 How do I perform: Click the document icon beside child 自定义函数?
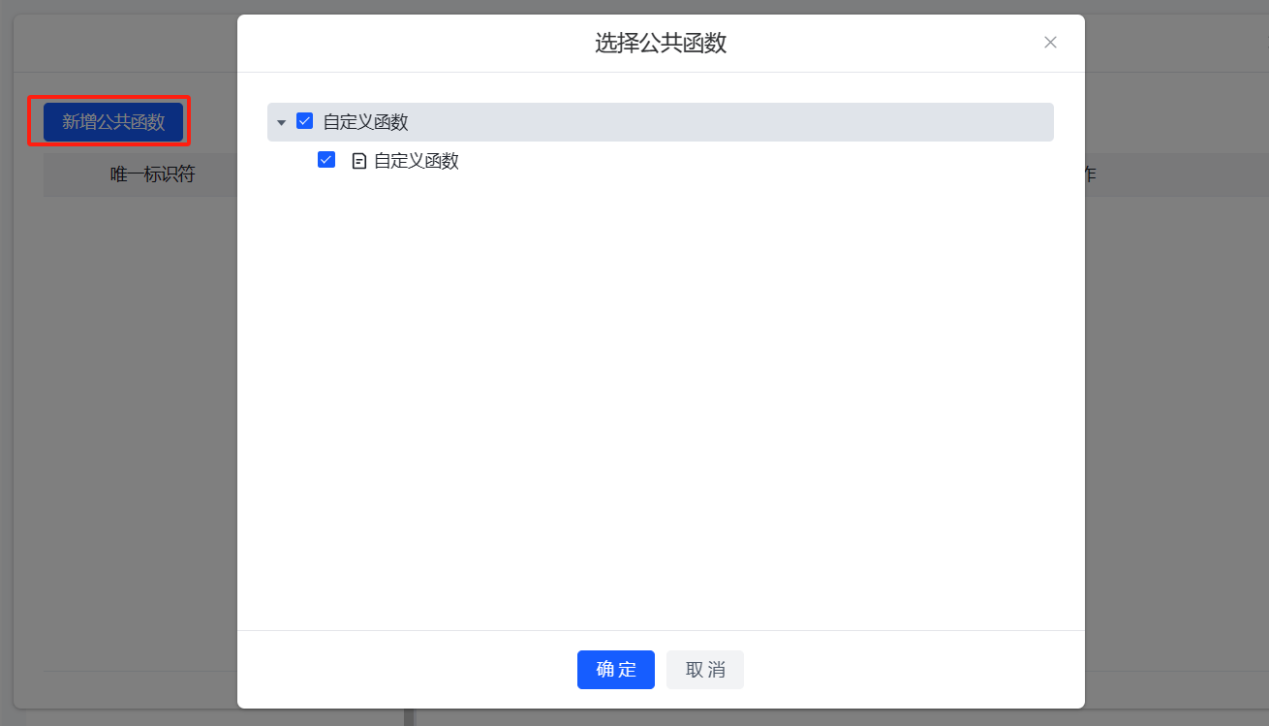(359, 161)
